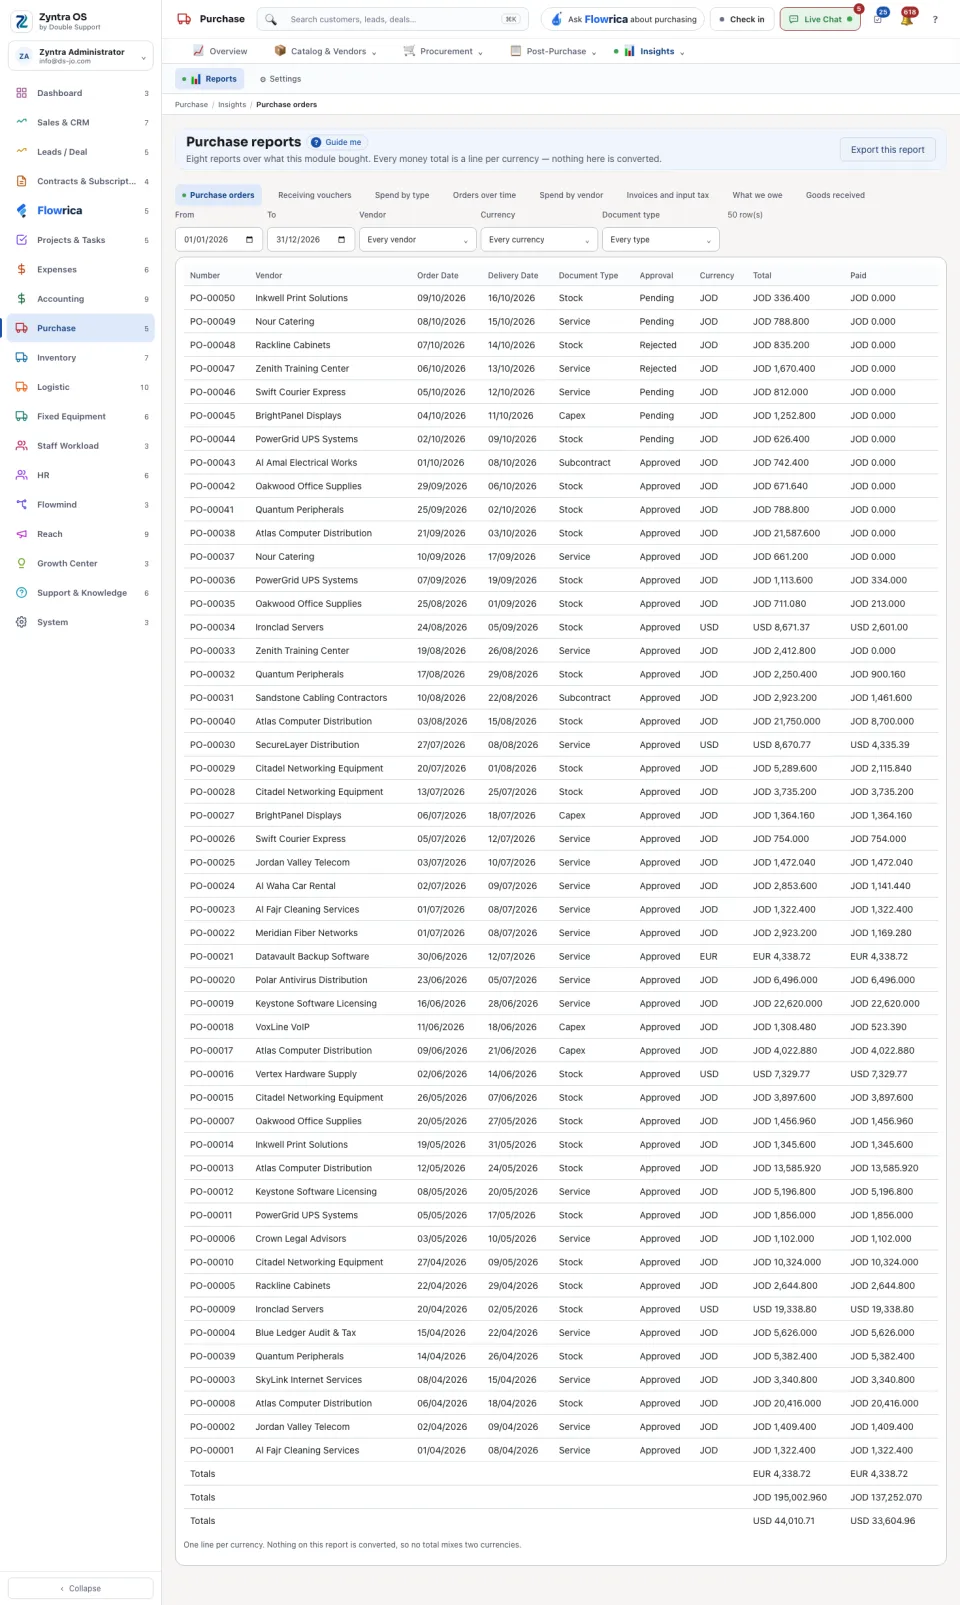Switch to Orders over time report tab
The width and height of the screenshot is (960, 1605).
coord(484,195)
